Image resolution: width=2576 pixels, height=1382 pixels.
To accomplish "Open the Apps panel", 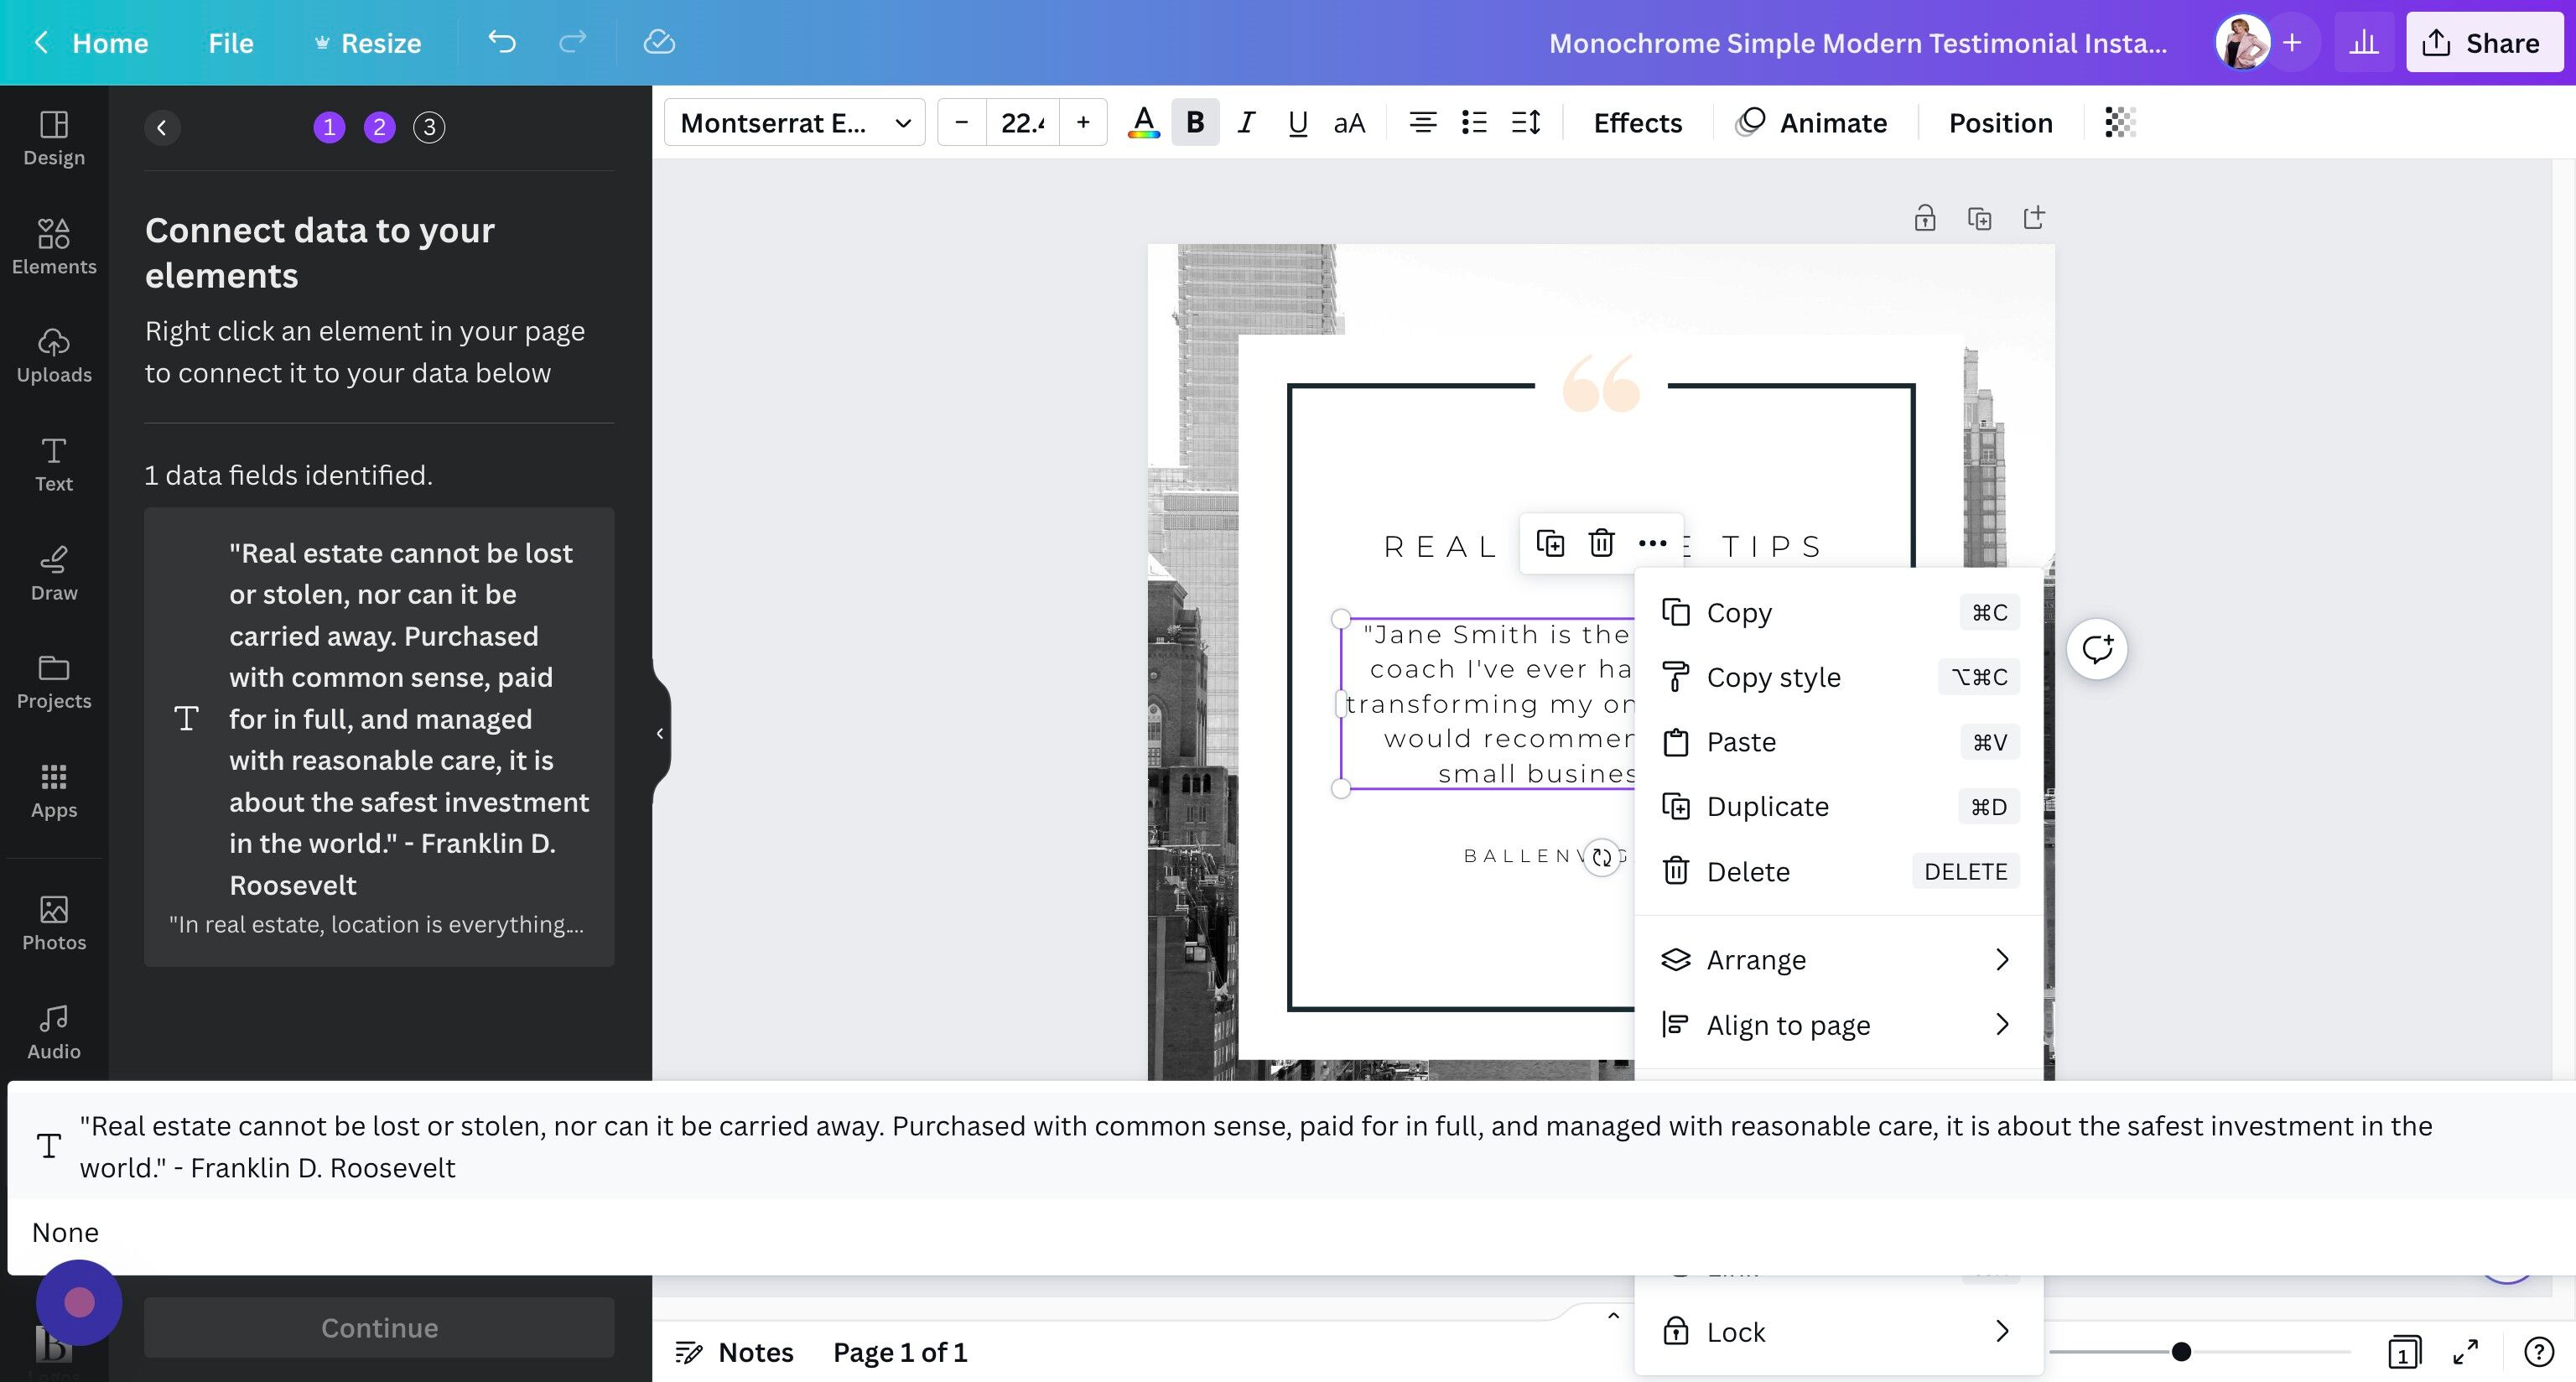I will 54,791.
